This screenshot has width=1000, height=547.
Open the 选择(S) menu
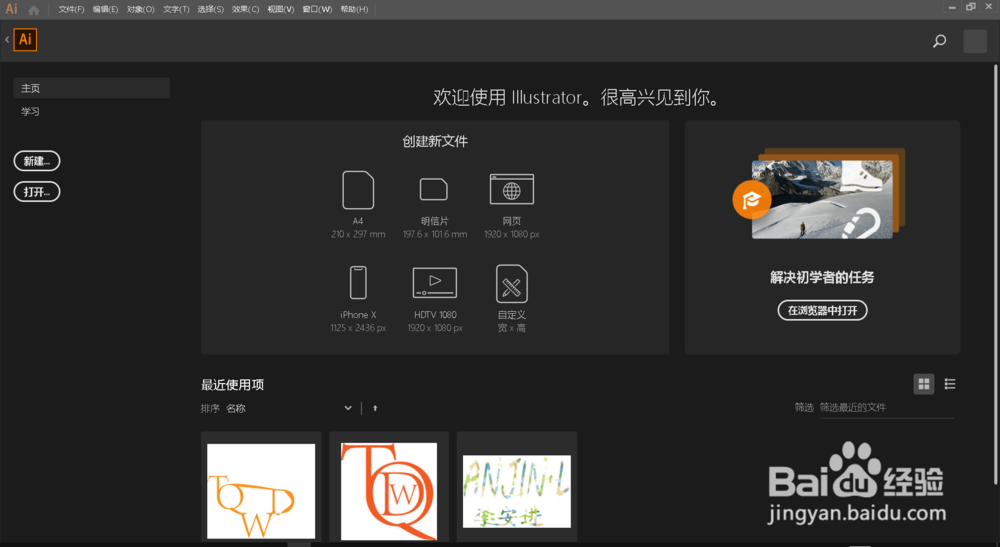click(210, 10)
